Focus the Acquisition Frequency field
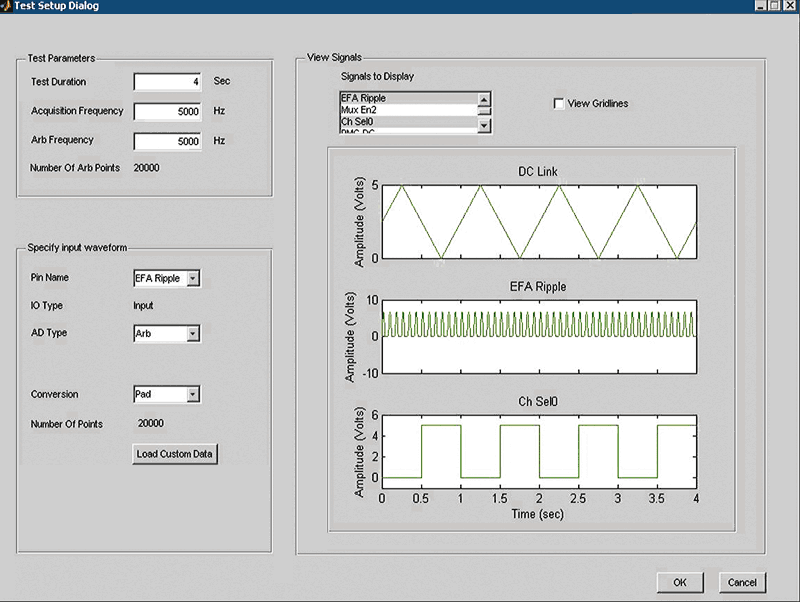800x602 pixels. (x=168, y=112)
